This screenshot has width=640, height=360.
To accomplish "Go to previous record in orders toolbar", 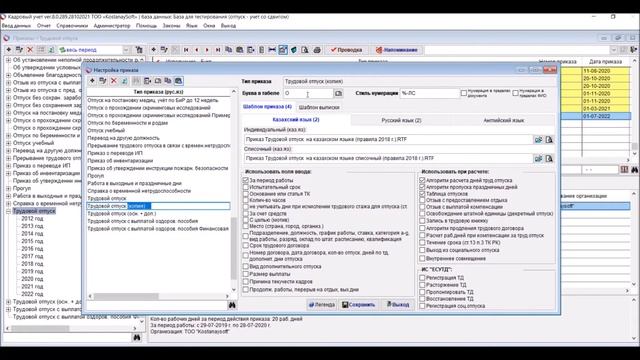I will [x=197, y=50].
